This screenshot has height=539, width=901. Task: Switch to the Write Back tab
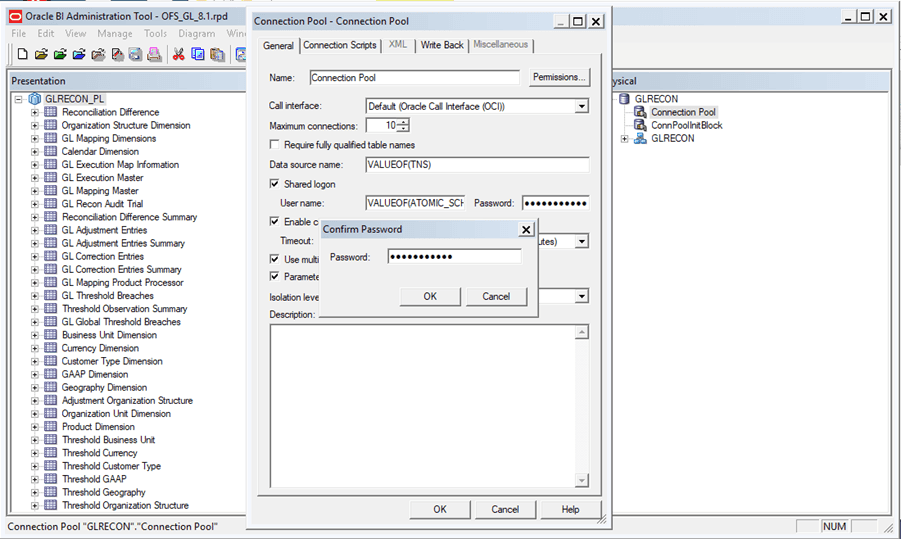pos(441,45)
